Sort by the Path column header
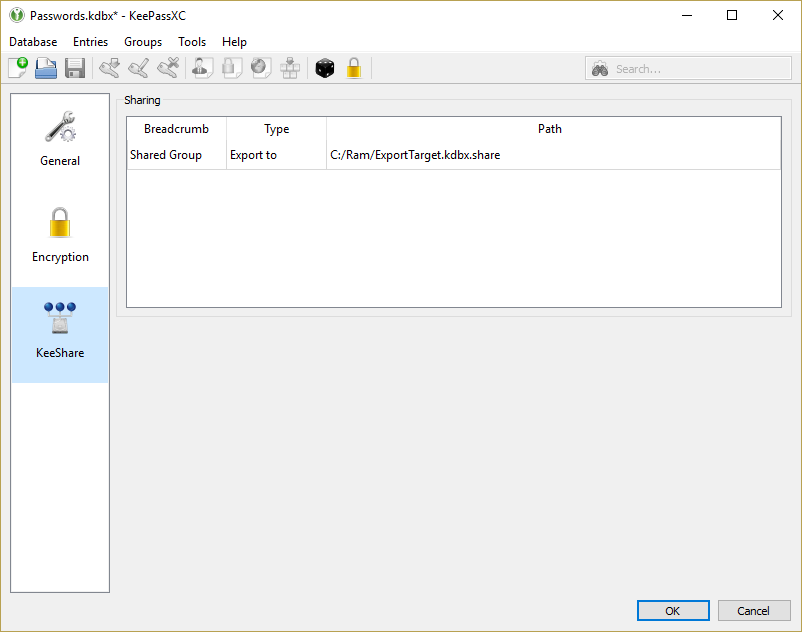The height and width of the screenshot is (632, 802). [550, 129]
